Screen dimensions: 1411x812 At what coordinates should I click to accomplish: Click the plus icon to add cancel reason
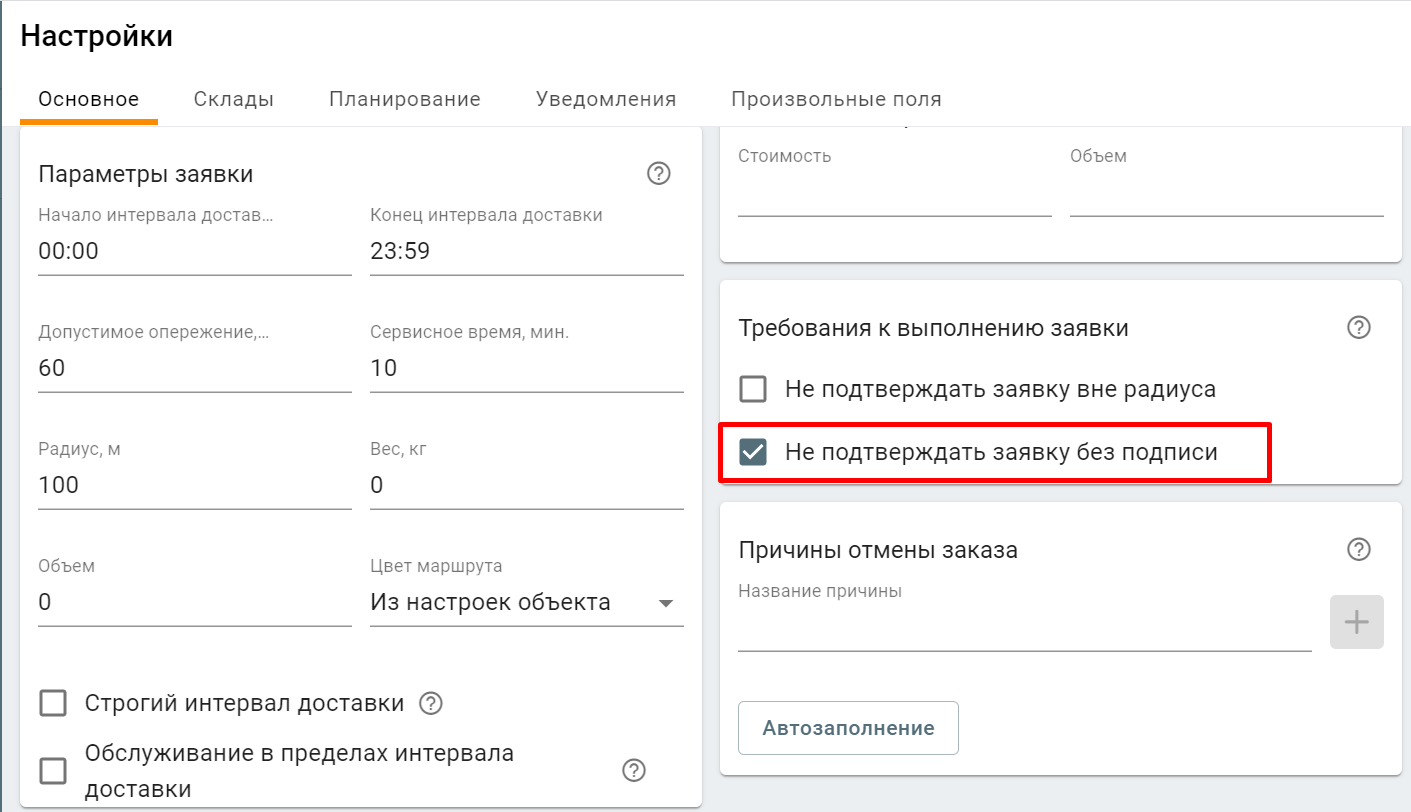(x=1356, y=621)
